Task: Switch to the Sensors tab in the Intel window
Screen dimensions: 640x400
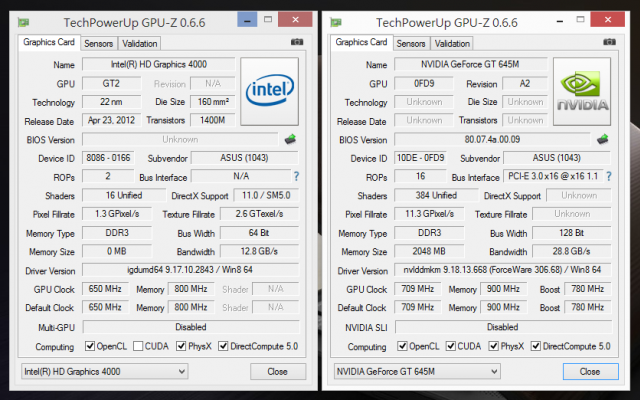Action: 98,44
